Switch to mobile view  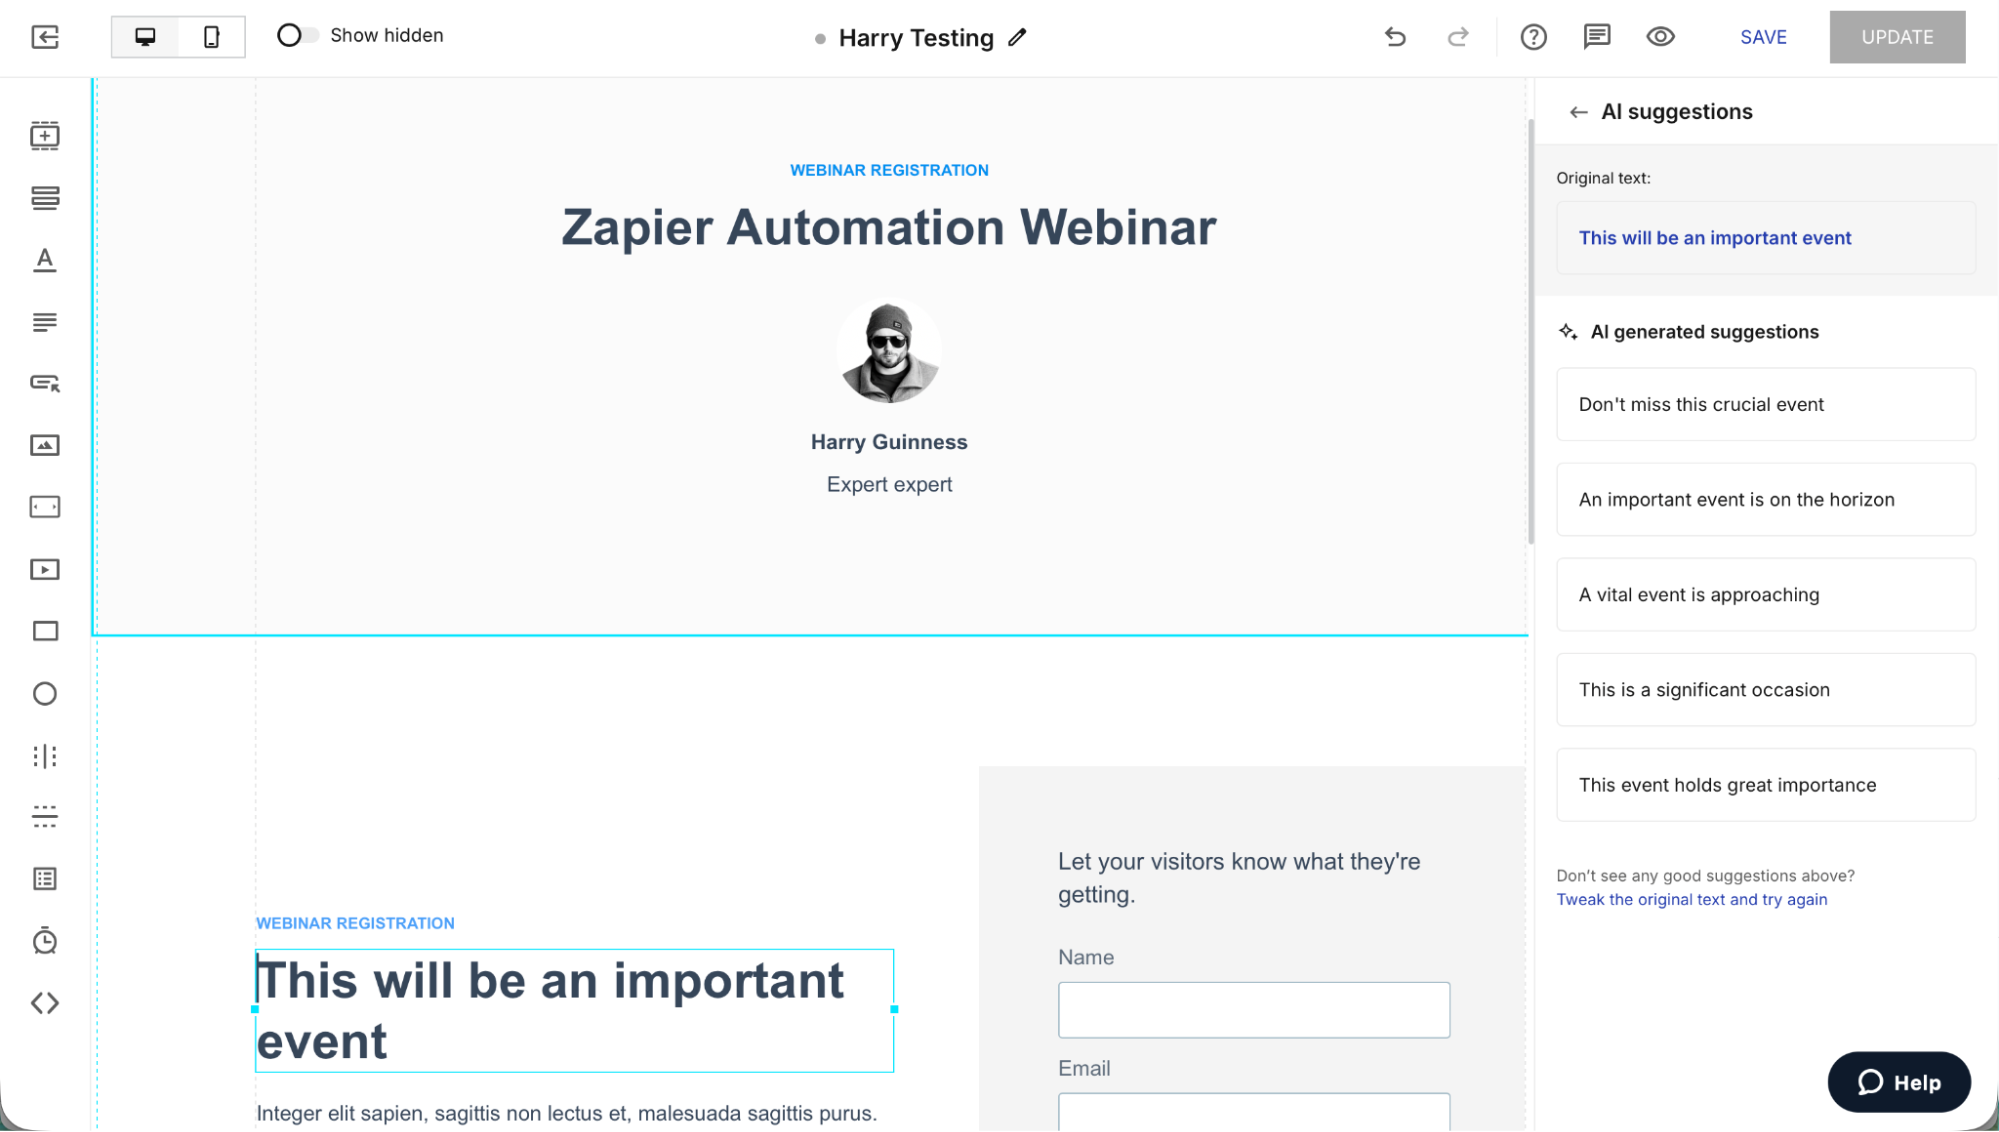[x=211, y=37]
